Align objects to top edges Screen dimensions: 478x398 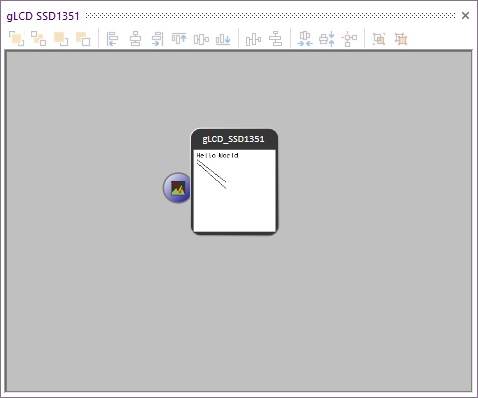coord(179,39)
